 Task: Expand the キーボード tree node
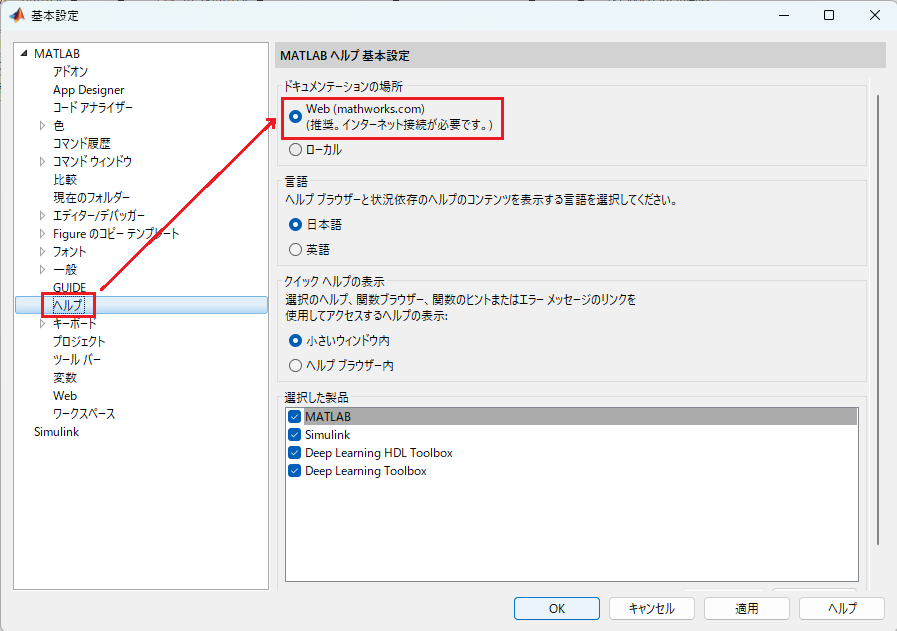click(42, 324)
